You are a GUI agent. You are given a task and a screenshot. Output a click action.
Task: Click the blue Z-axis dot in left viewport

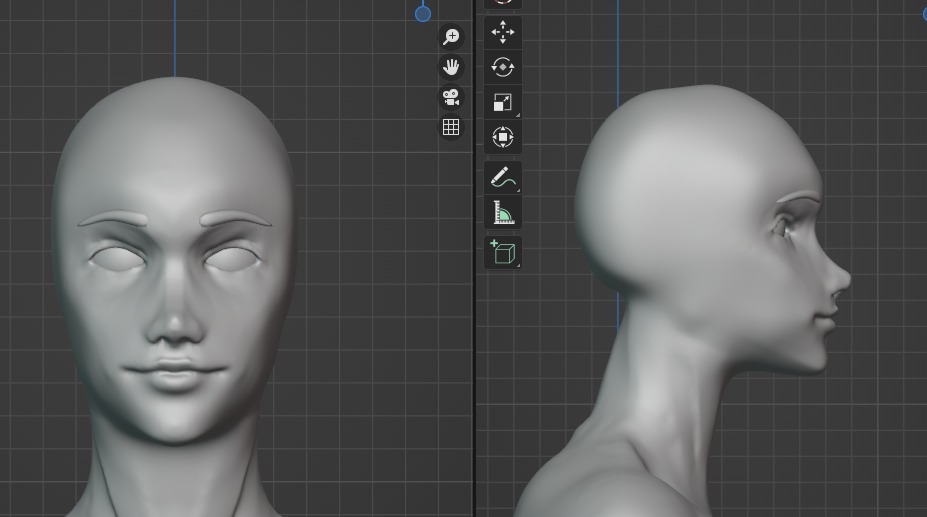coord(423,13)
